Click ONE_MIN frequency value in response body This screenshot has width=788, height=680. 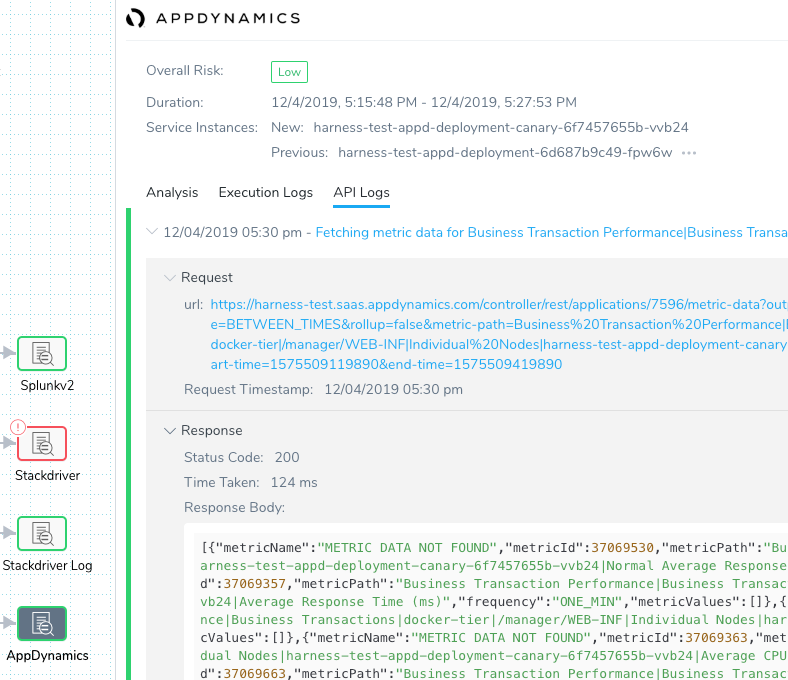pyautogui.click(x=587, y=602)
